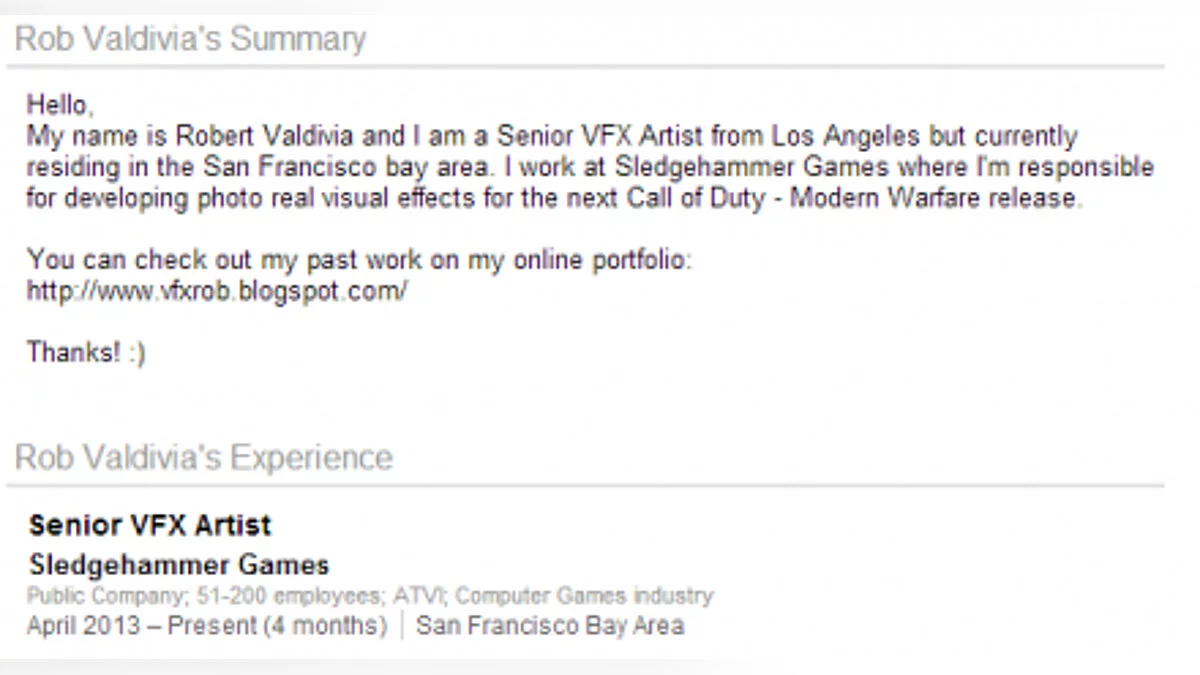Viewport: 1200px width, 675px height.
Task: Click the Rob Valdivia's Summary heading
Action: coord(190,40)
